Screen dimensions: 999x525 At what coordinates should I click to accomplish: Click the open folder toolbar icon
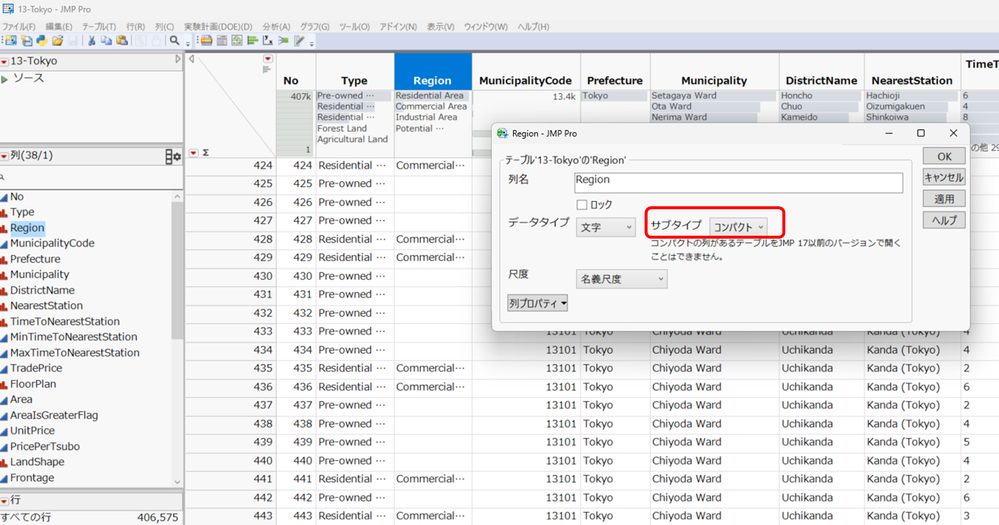tap(57, 41)
